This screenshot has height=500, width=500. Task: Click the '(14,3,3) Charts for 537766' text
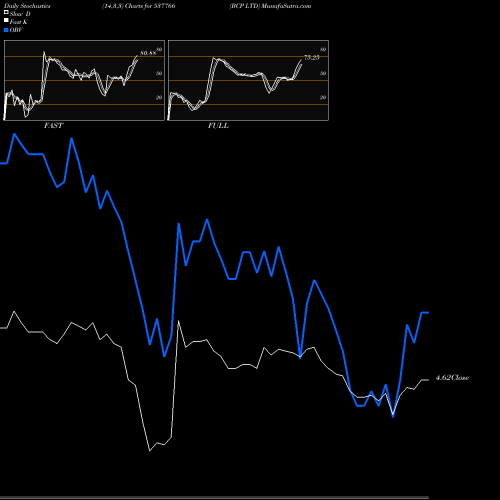(139, 6)
